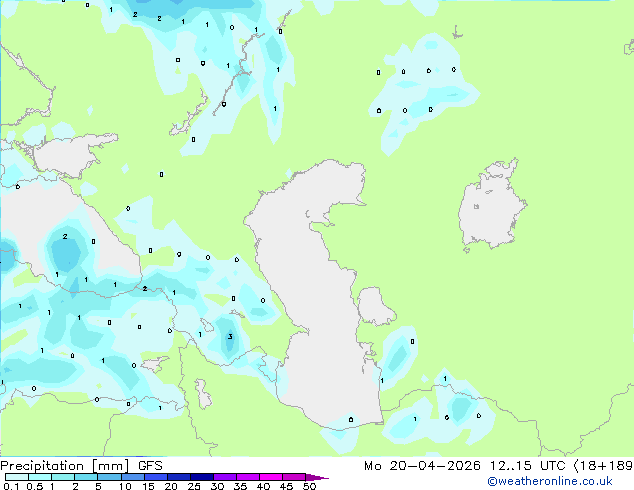Click the '50' legend scale label
This screenshot has width=634, height=490.
tap(309, 486)
